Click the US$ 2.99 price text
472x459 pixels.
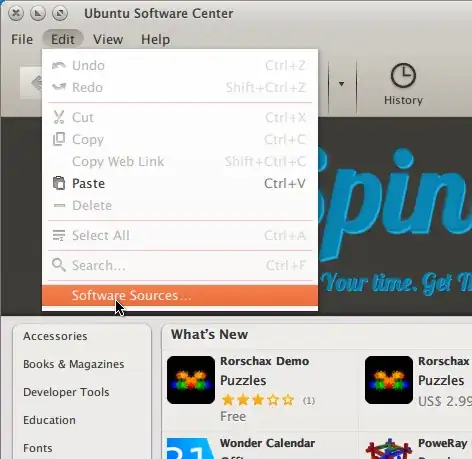(x=445, y=401)
